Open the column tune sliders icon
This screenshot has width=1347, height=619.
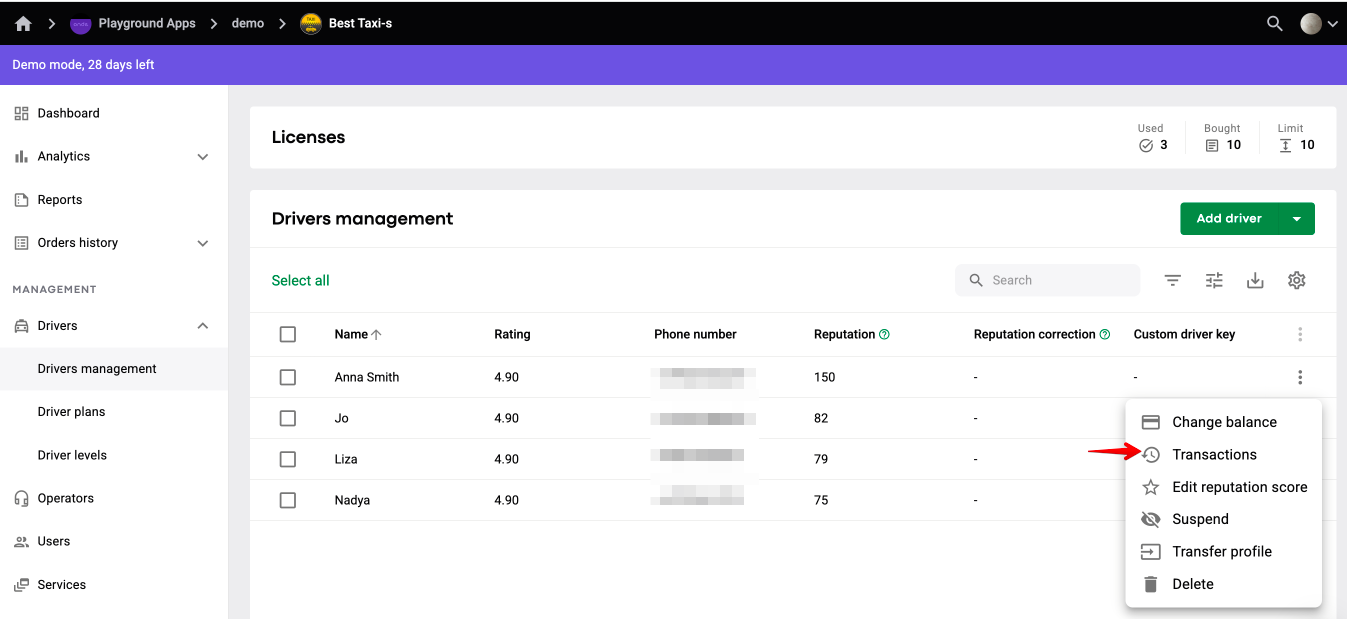click(1214, 281)
